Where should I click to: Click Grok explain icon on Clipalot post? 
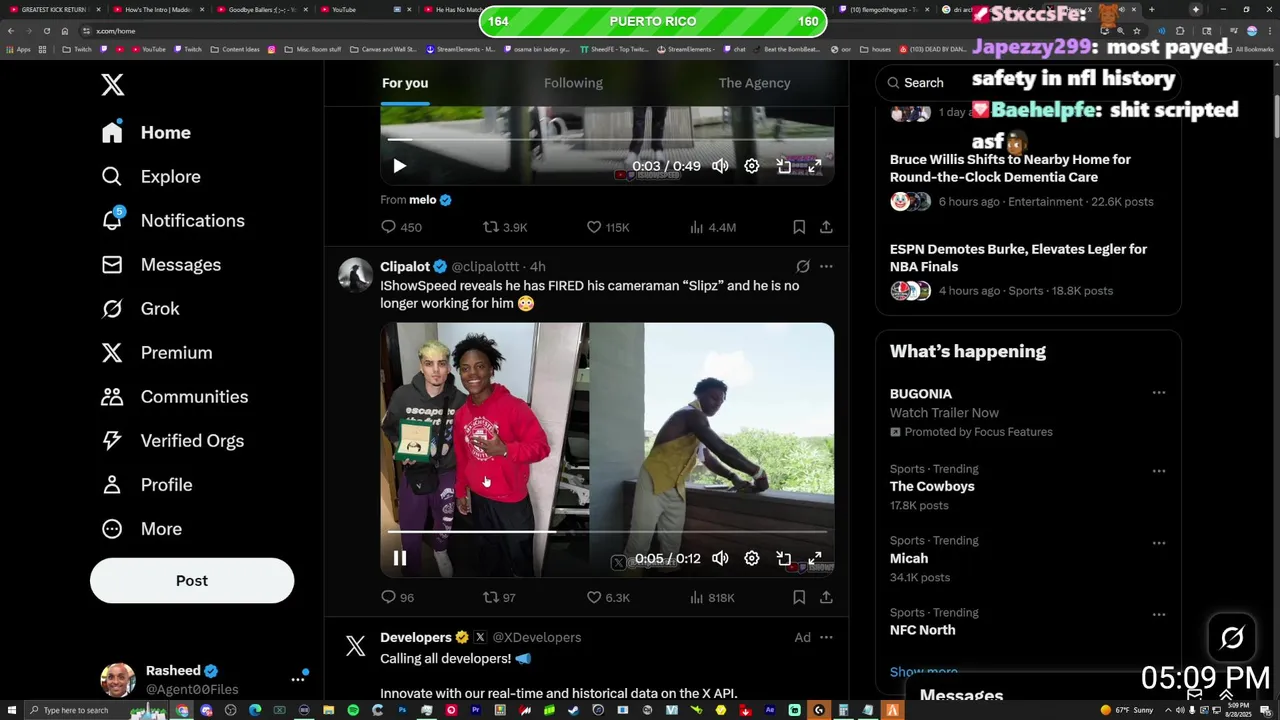803,266
